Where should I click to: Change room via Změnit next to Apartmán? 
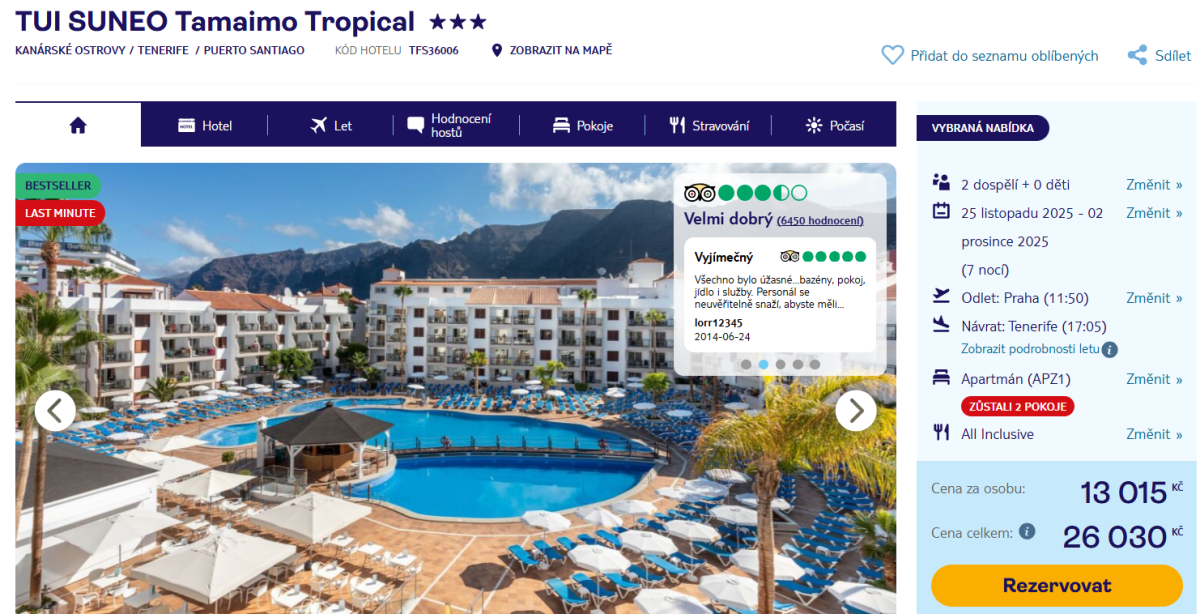pyautogui.click(x=1154, y=379)
